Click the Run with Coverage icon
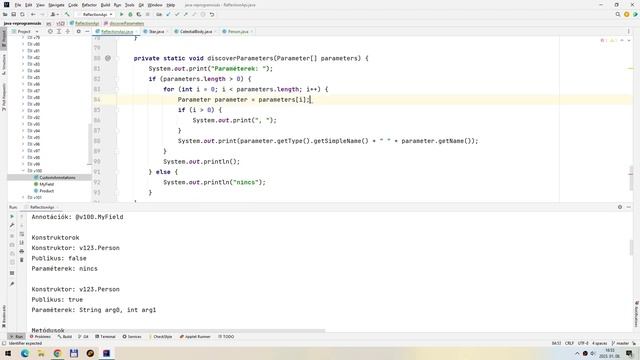 [139, 14]
